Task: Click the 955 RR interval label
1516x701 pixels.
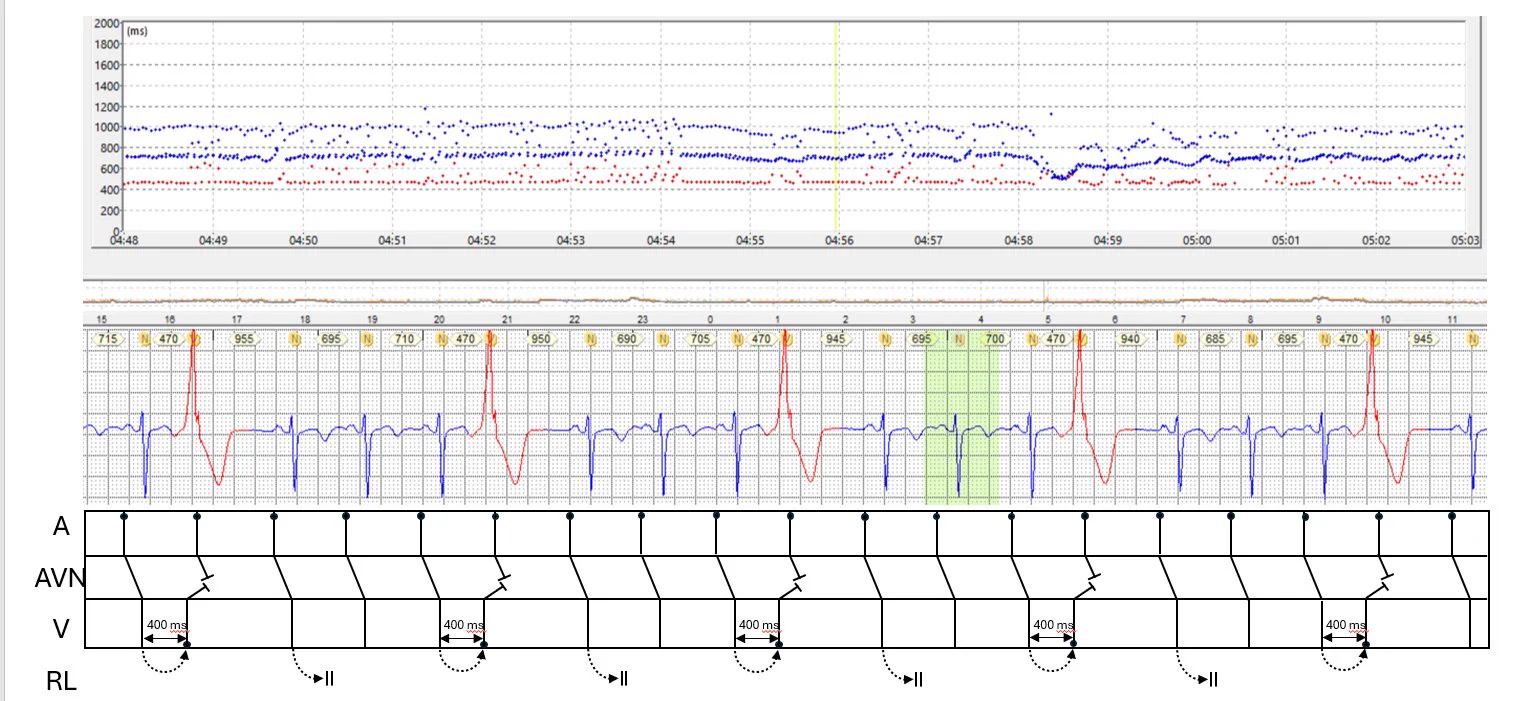Action: (x=244, y=339)
